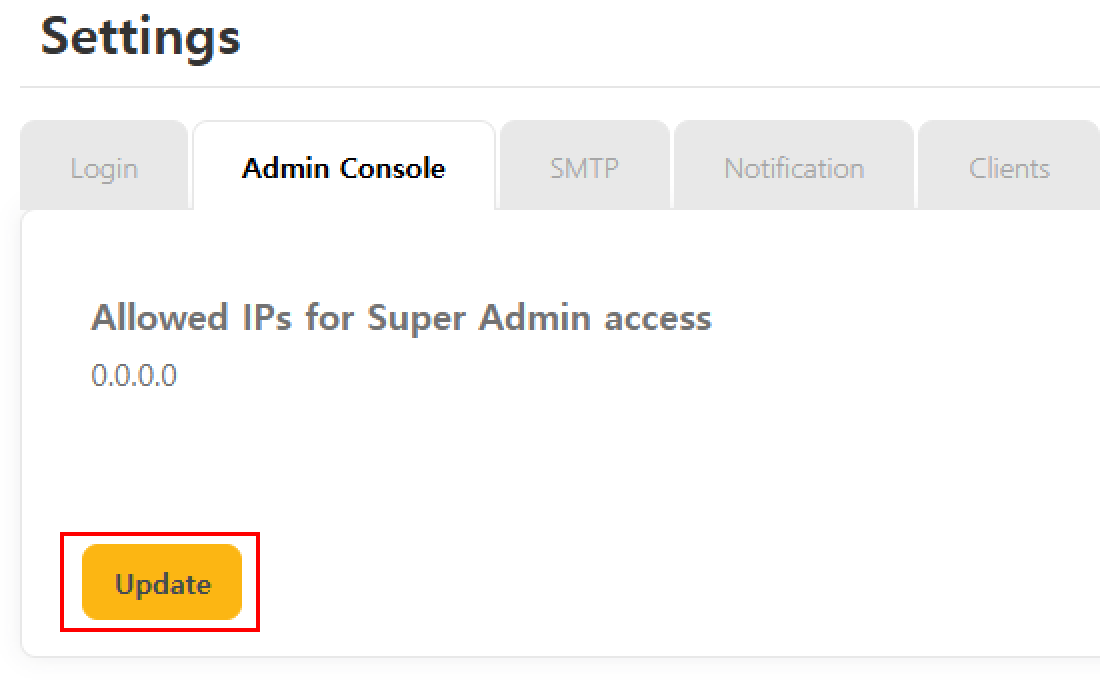Go to the Clients tab
1100x680 pixels.
point(1008,168)
